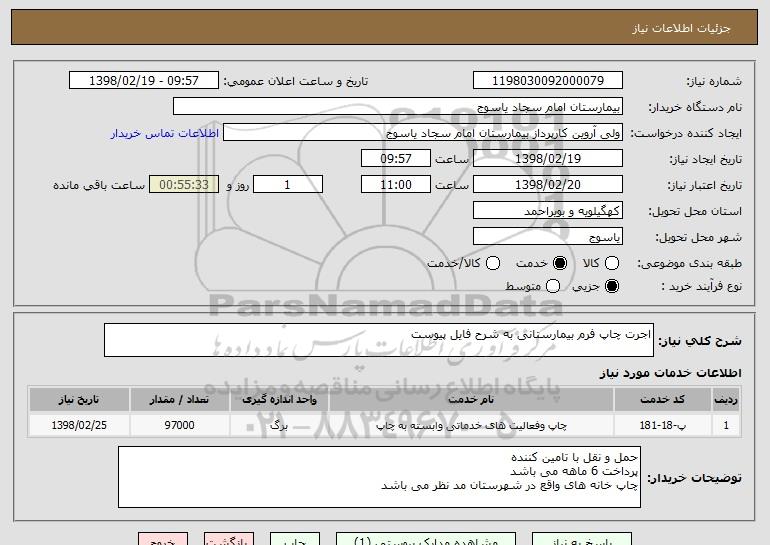This screenshot has height=545, width=770.
Task: Click the need number field 1198030092000079
Action: tap(548, 81)
